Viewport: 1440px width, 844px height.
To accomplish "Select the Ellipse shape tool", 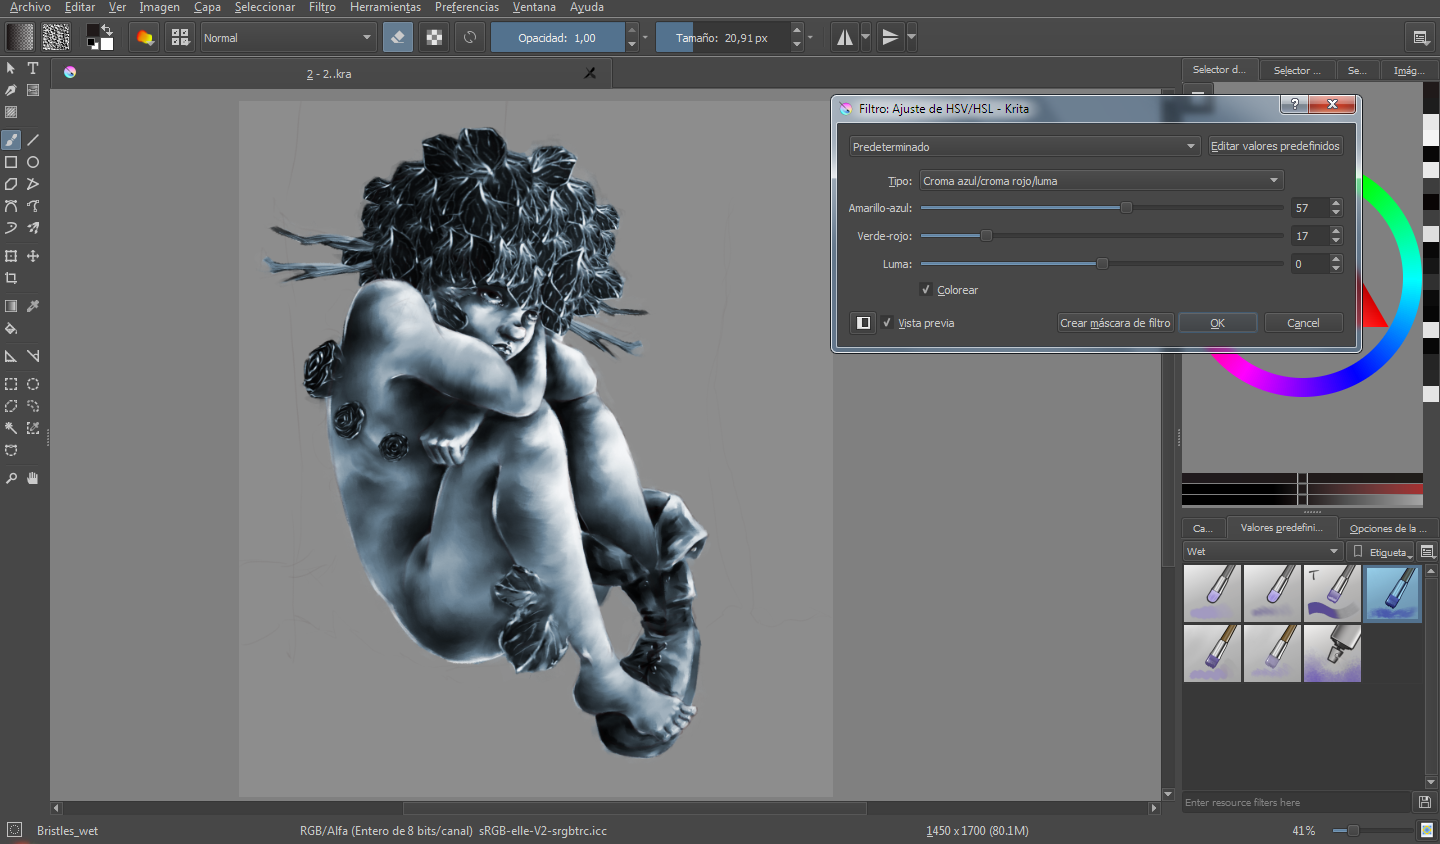I will pos(33,162).
